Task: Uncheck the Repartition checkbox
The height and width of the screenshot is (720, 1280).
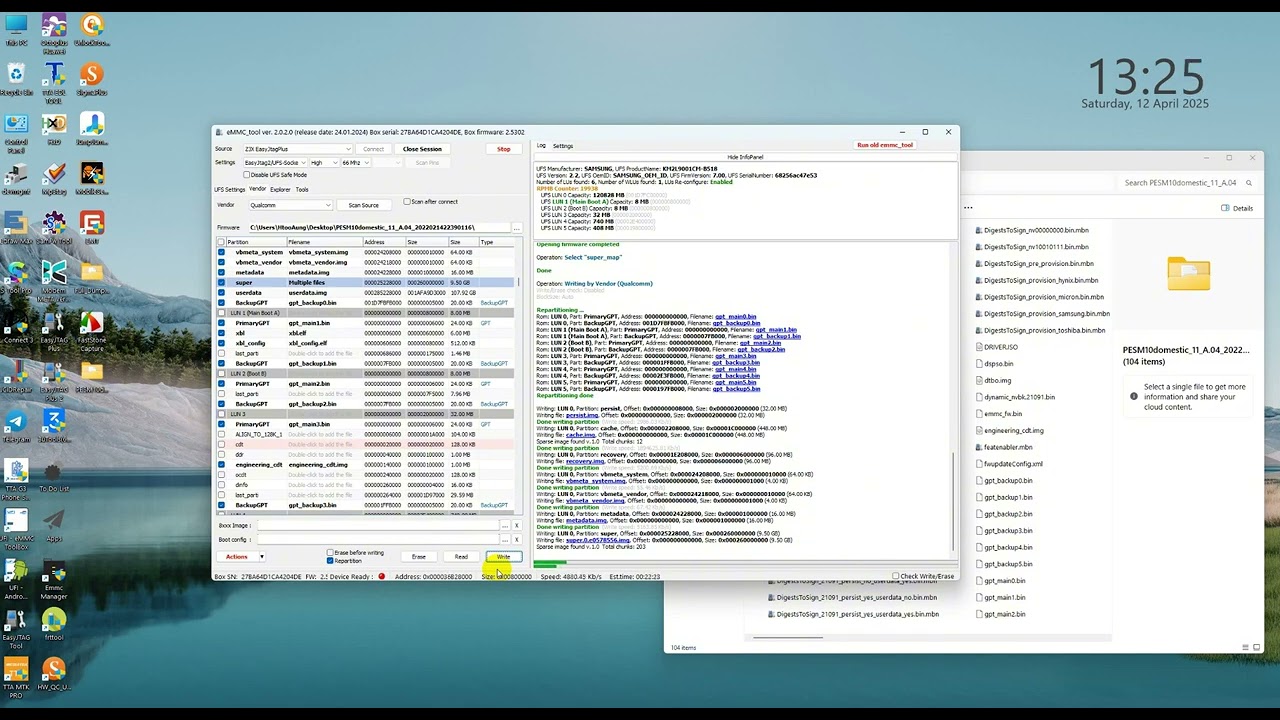Action: click(x=330, y=561)
